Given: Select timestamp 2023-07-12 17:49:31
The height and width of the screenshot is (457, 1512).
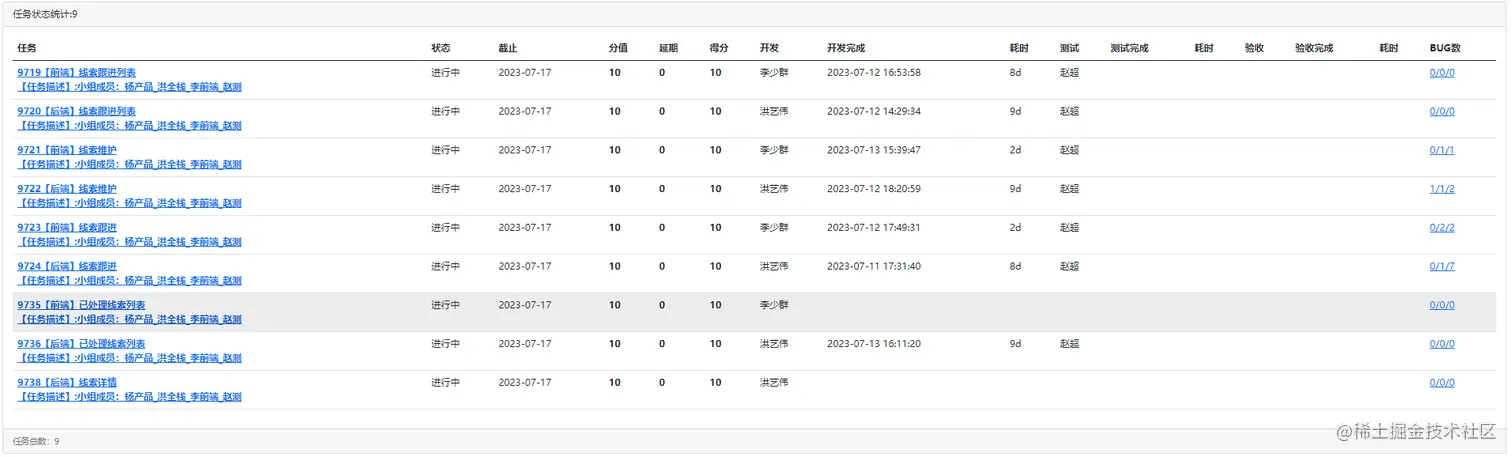Looking at the screenshot, I should [x=874, y=228].
